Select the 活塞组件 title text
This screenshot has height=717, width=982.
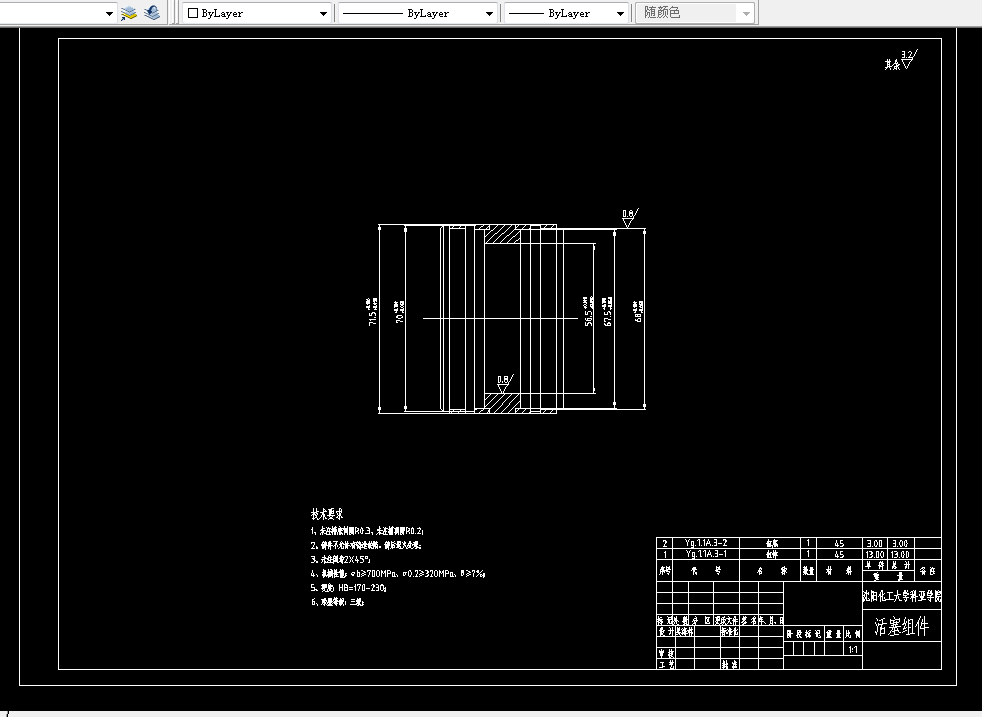(x=901, y=626)
